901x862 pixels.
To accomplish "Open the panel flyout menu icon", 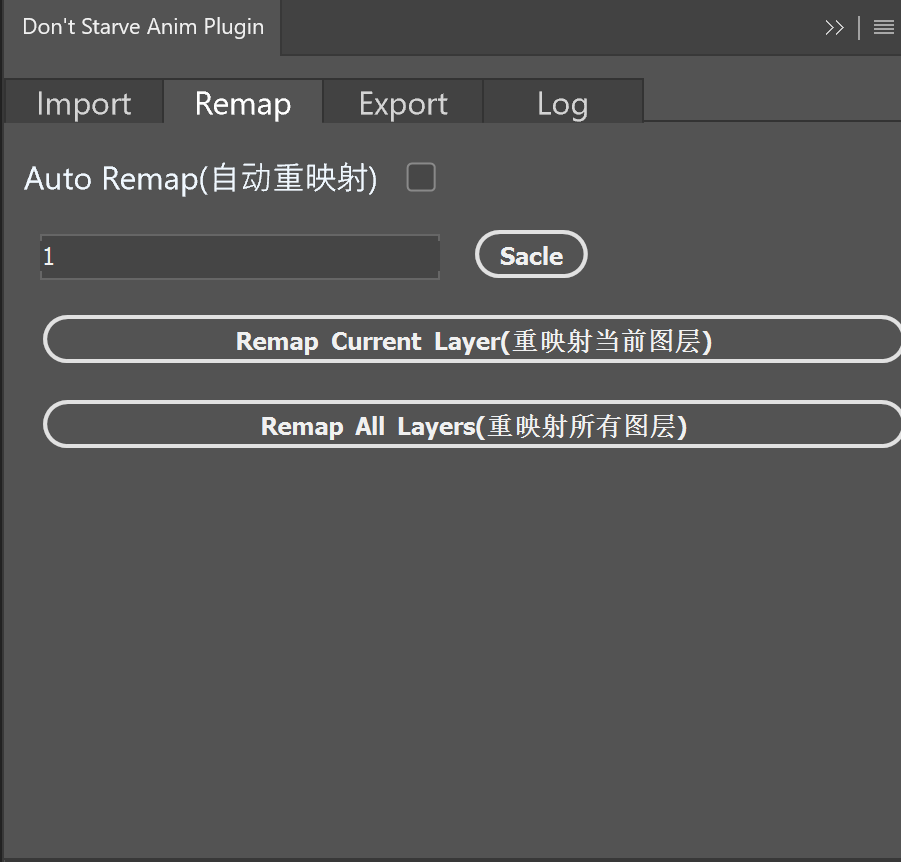I will [883, 28].
